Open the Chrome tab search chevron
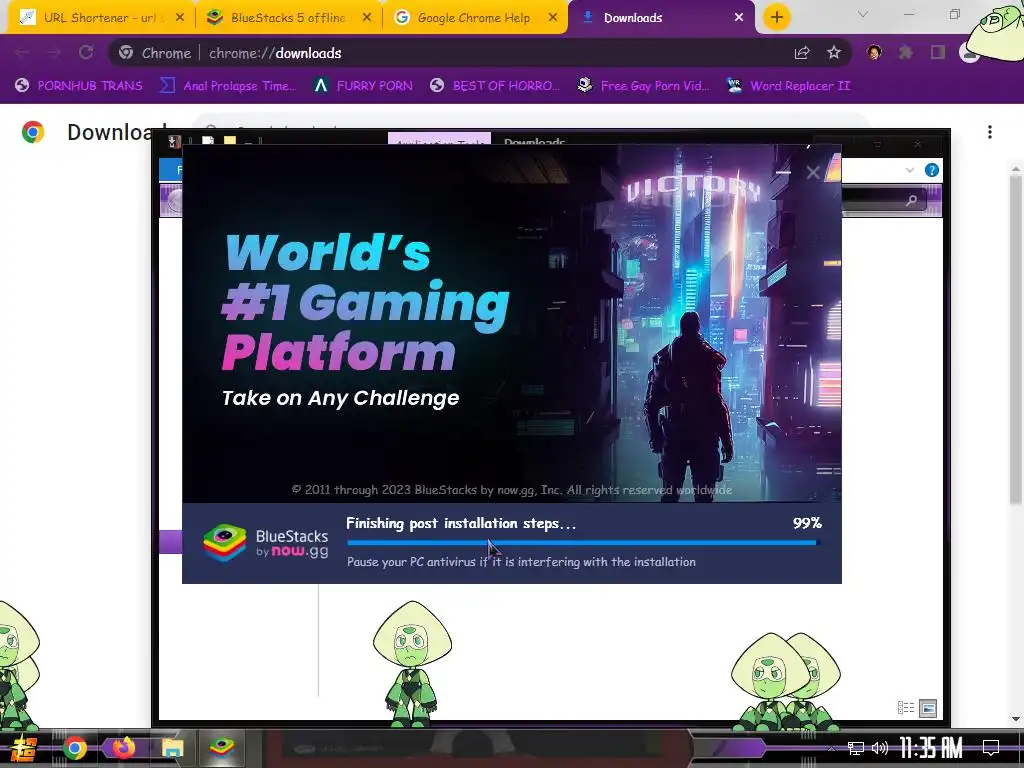The width and height of the screenshot is (1024, 768). pos(863,14)
